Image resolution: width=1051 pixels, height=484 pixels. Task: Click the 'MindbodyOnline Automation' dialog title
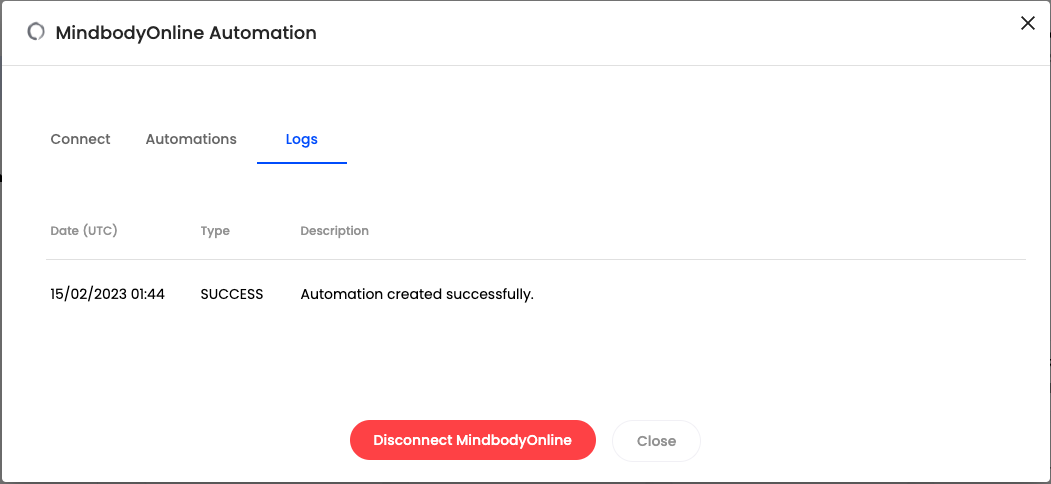[186, 33]
